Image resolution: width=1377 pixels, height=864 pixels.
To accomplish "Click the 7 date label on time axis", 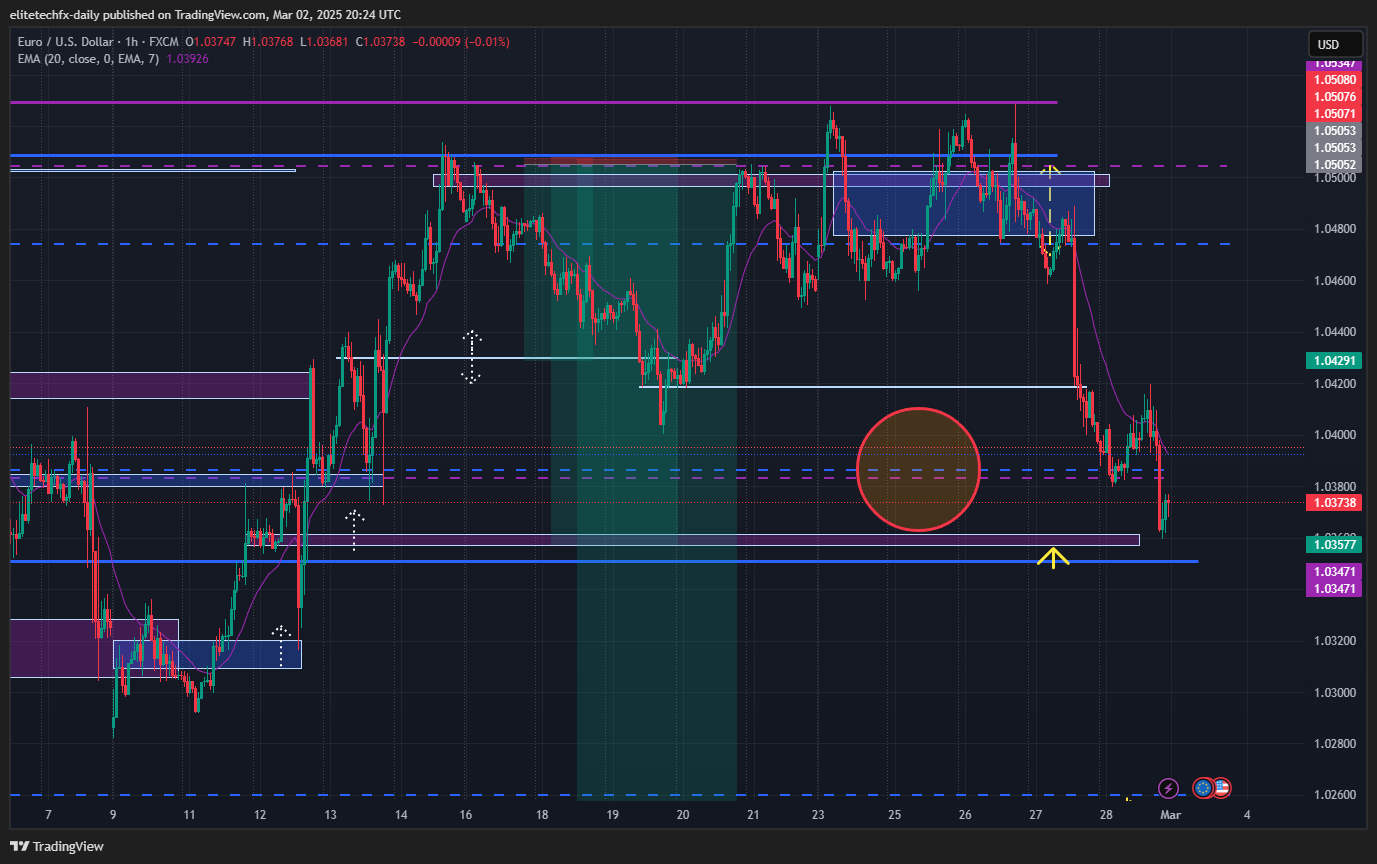I will click(48, 815).
